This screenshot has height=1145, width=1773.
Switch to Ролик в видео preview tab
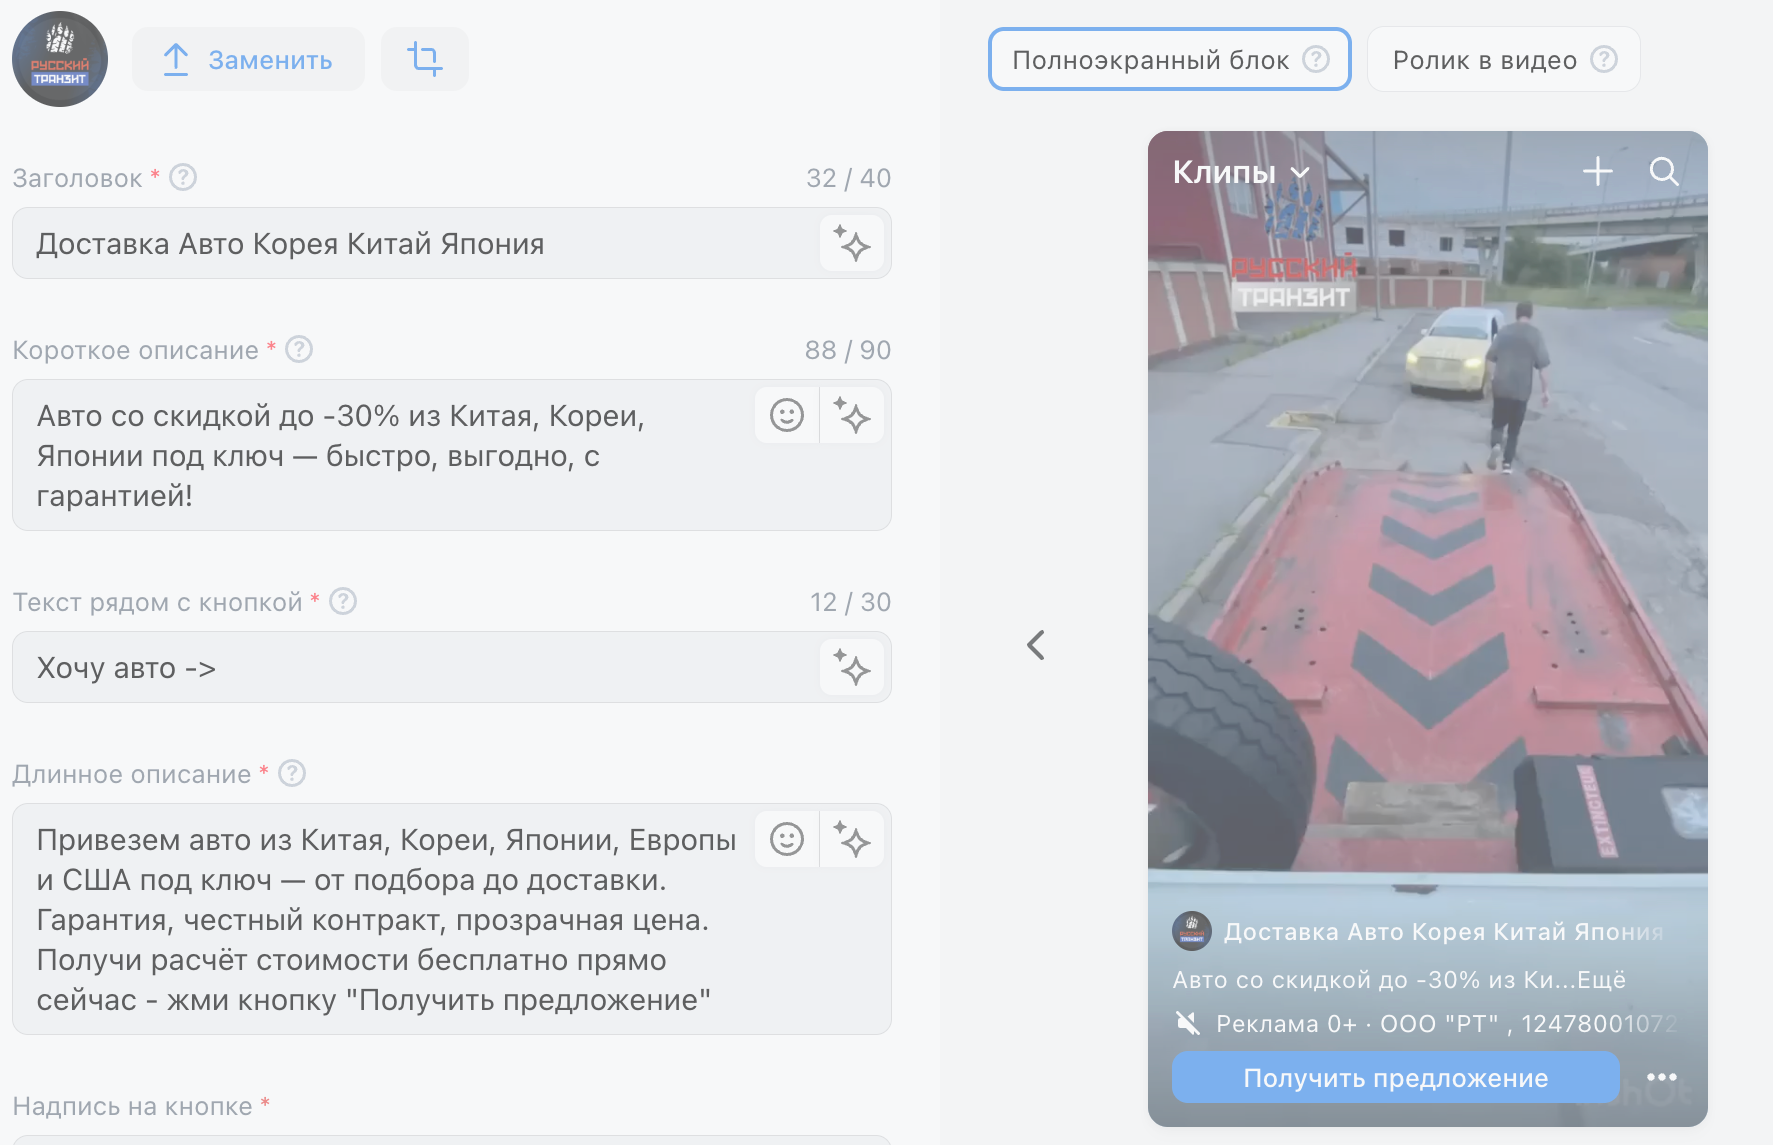click(x=1504, y=59)
